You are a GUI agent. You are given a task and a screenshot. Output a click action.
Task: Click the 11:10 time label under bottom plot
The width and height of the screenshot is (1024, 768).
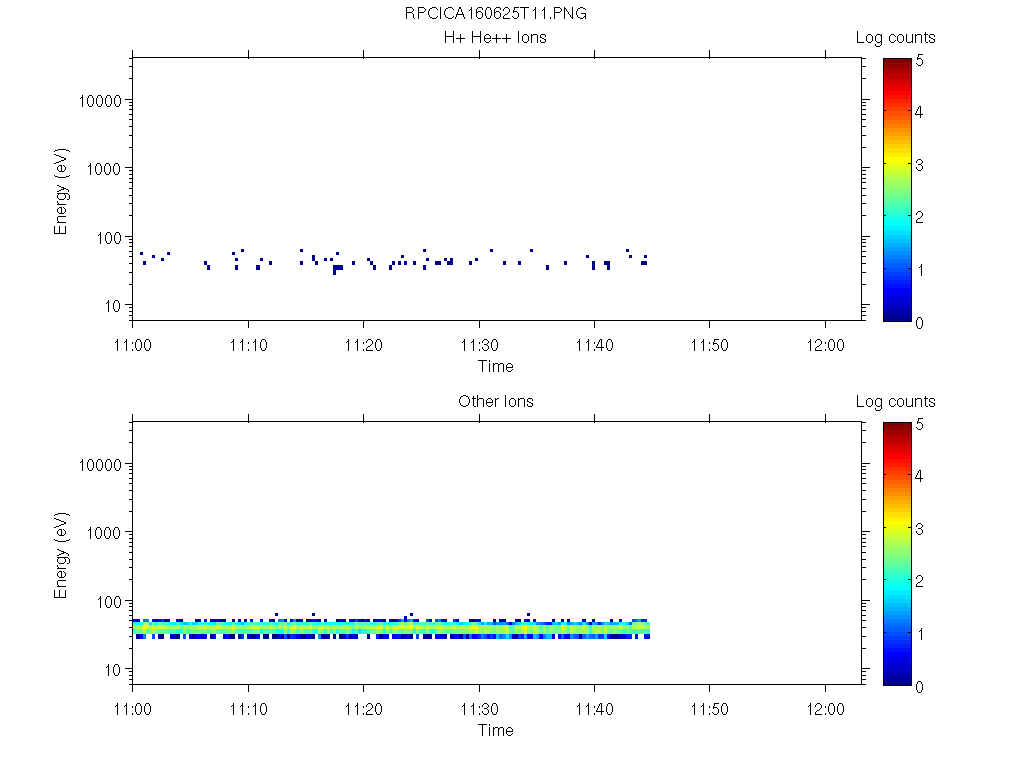pos(248,709)
